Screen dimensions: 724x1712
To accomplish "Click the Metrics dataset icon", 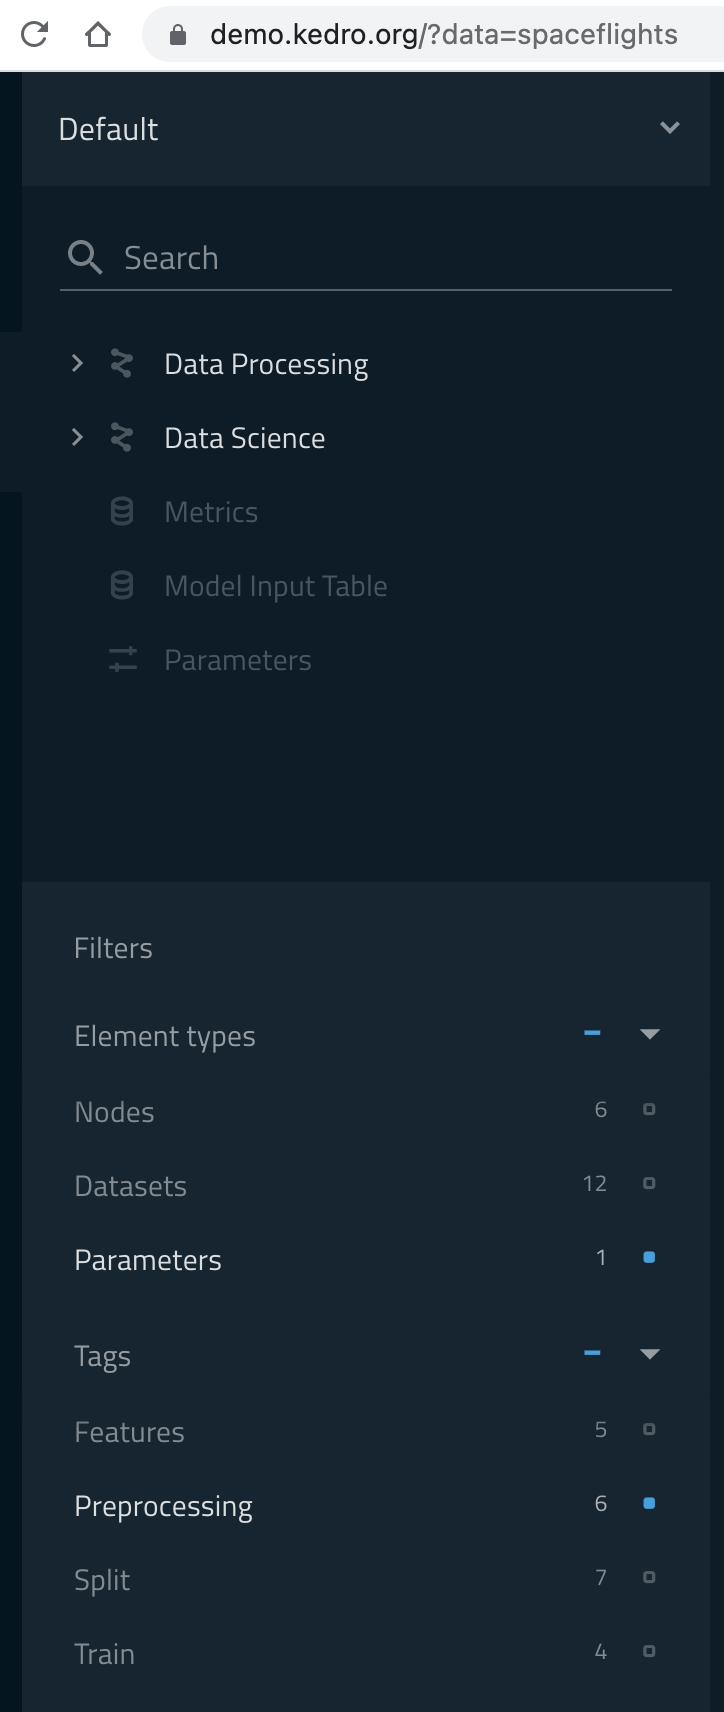I will coord(122,512).
